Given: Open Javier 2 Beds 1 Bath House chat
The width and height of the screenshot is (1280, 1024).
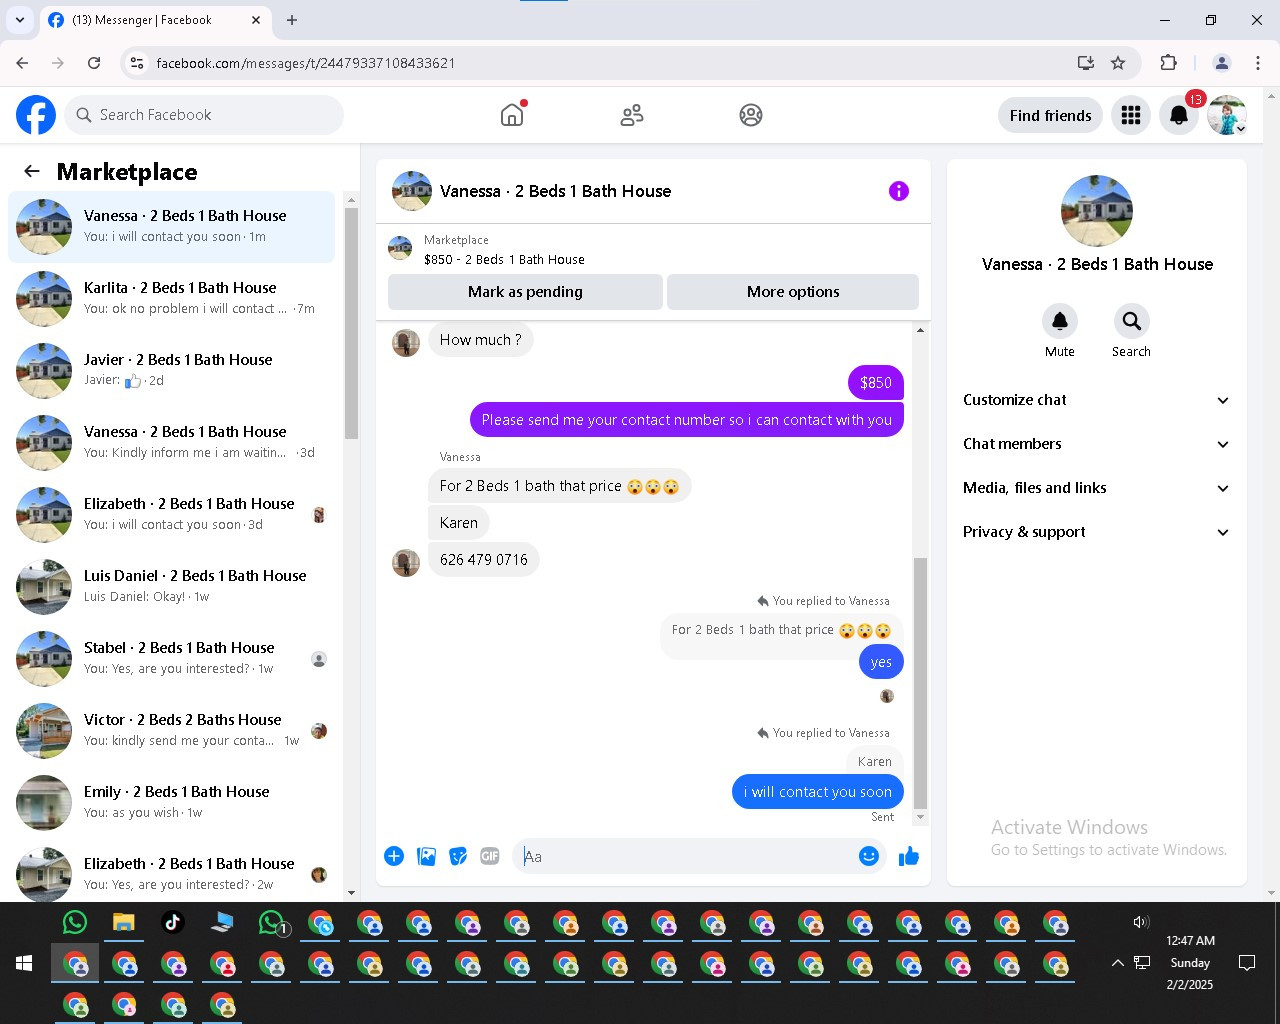Looking at the screenshot, I should (171, 371).
